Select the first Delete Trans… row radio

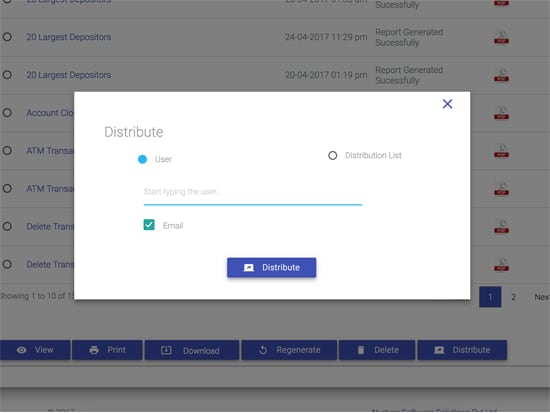pos(7,226)
